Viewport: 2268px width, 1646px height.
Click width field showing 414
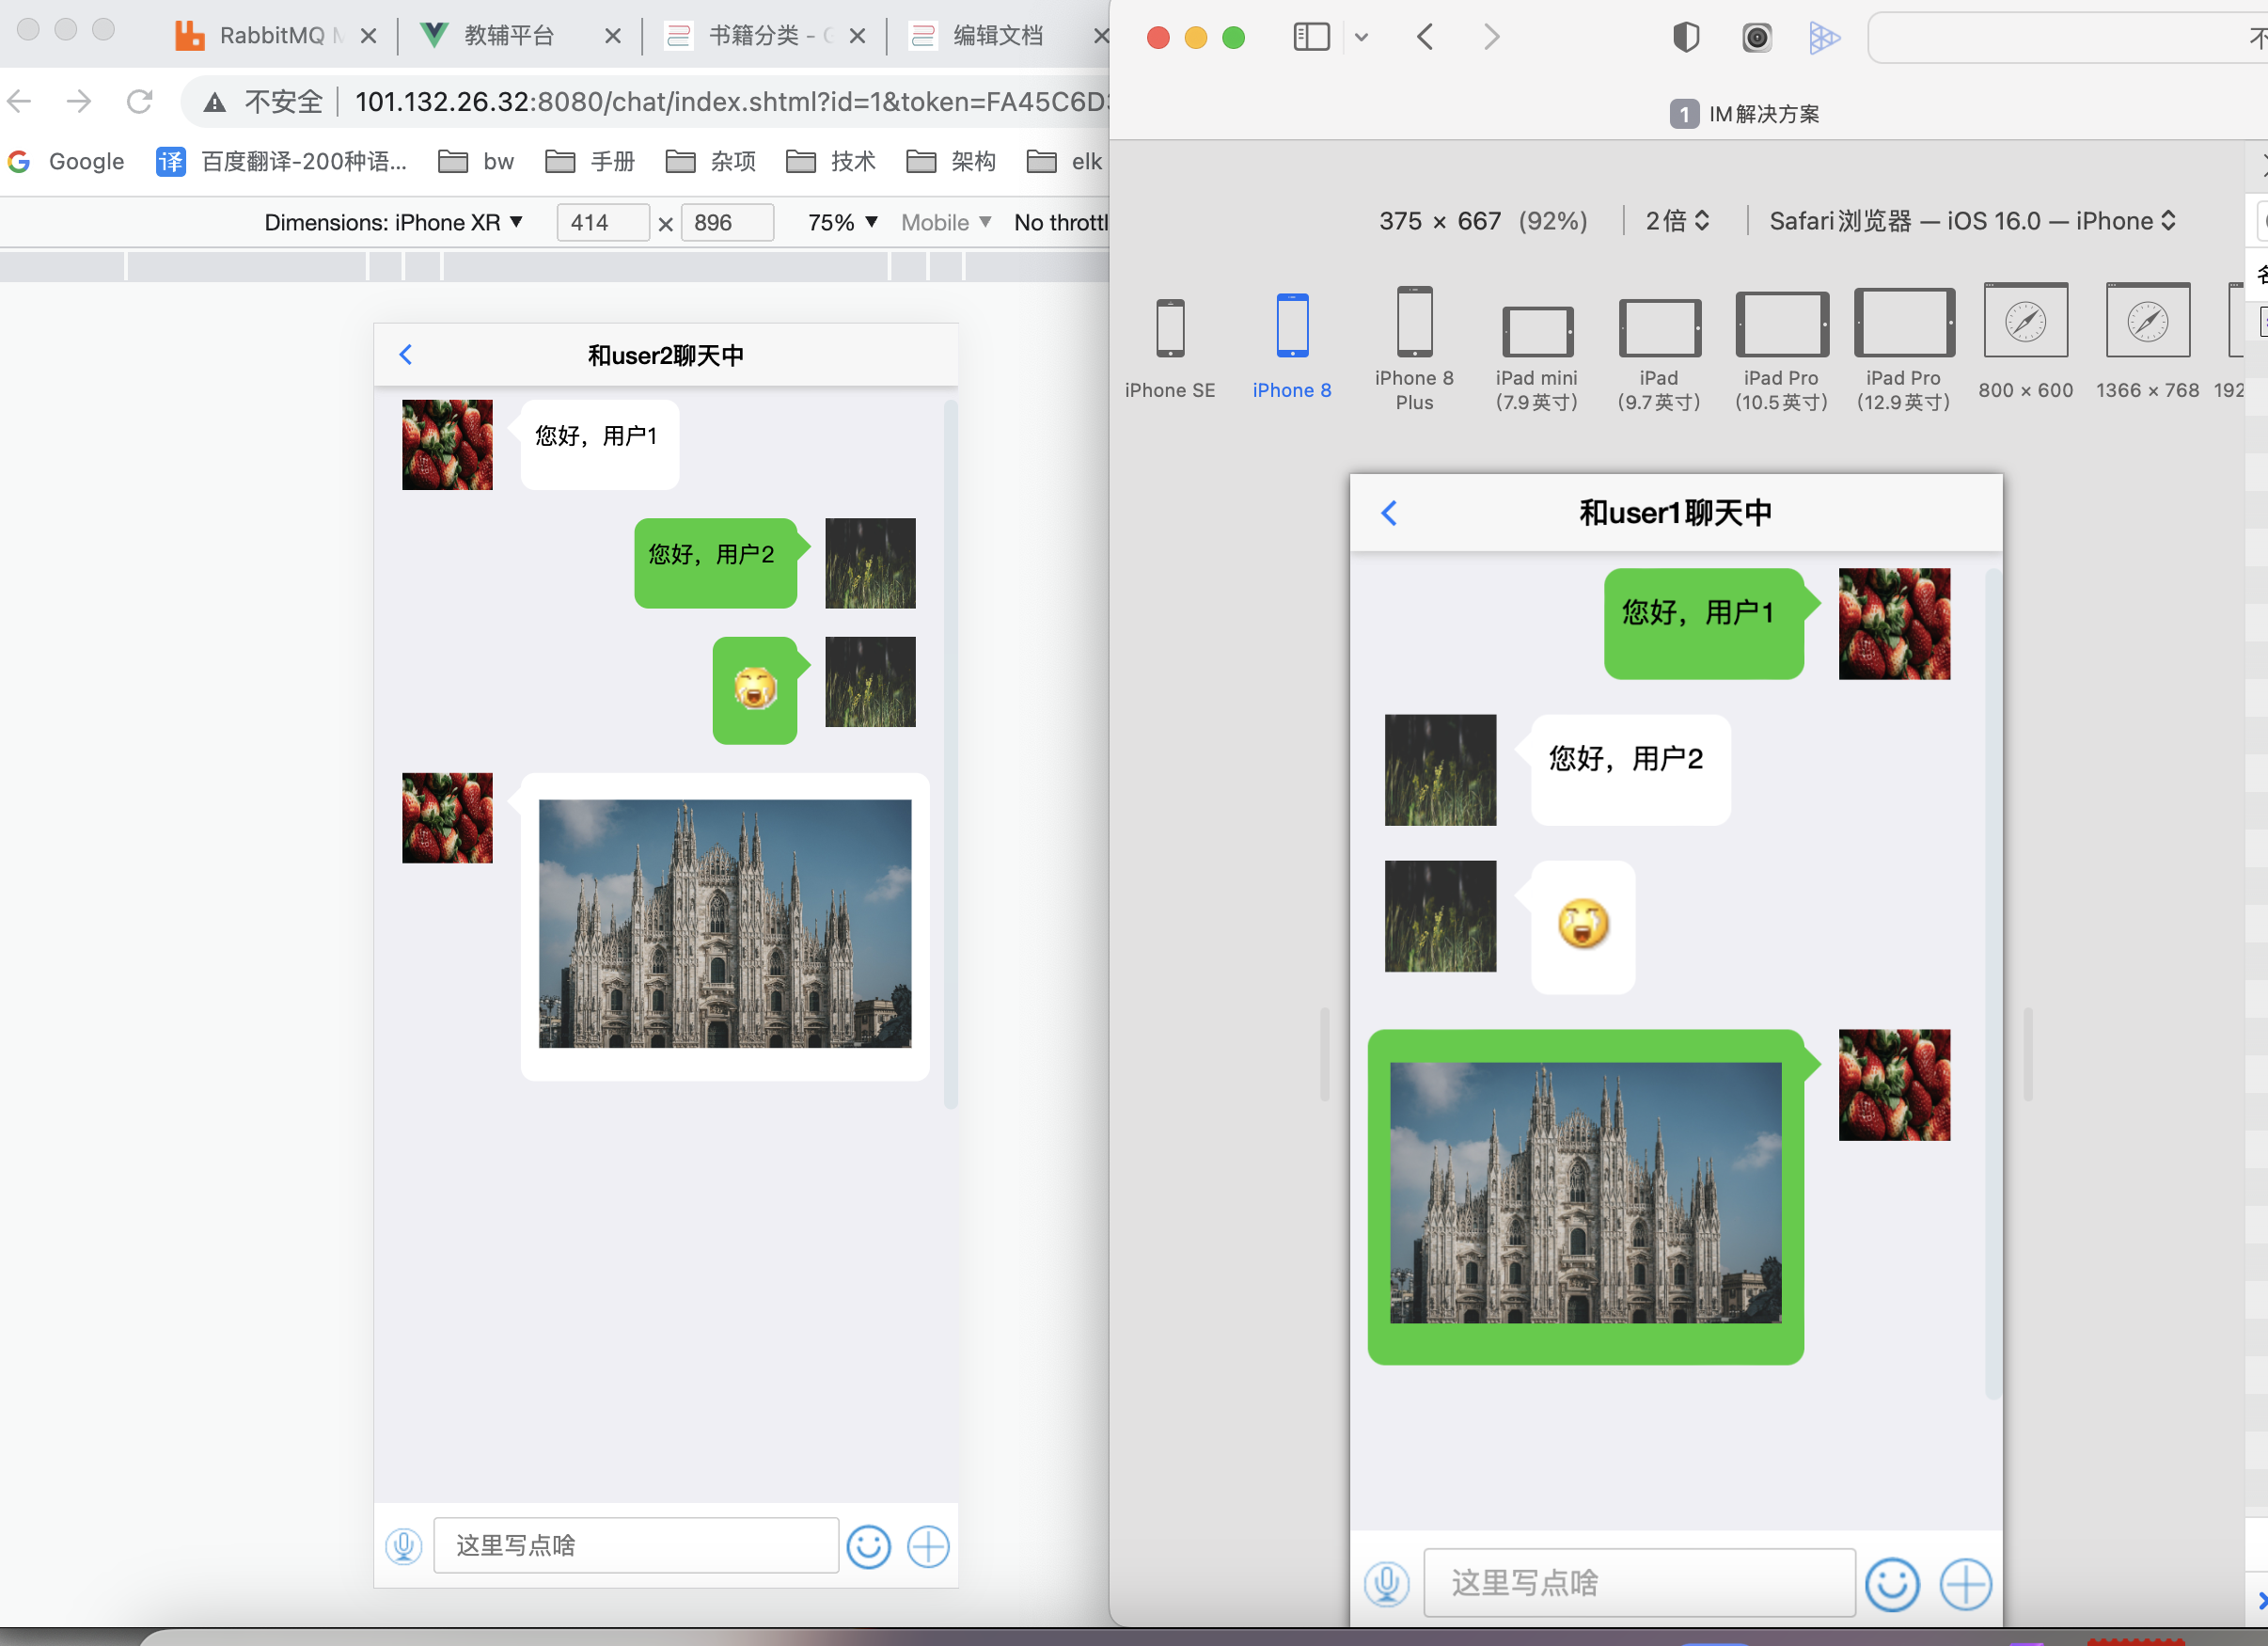click(603, 222)
